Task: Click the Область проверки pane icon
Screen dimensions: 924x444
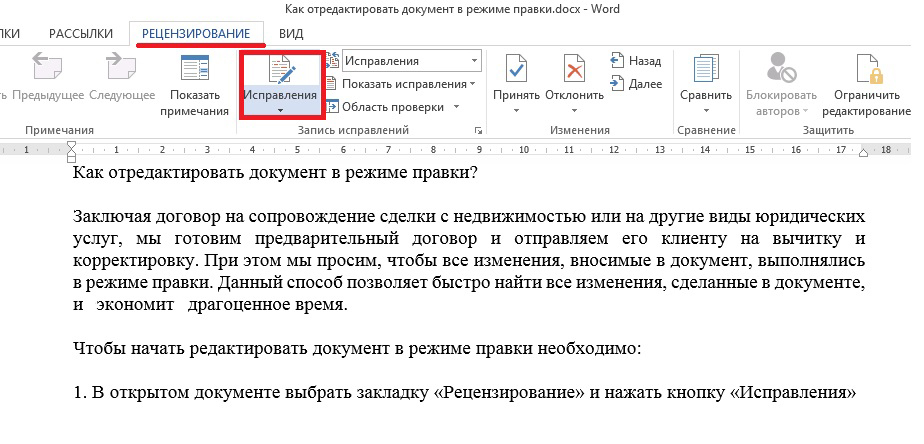Action: 332,107
